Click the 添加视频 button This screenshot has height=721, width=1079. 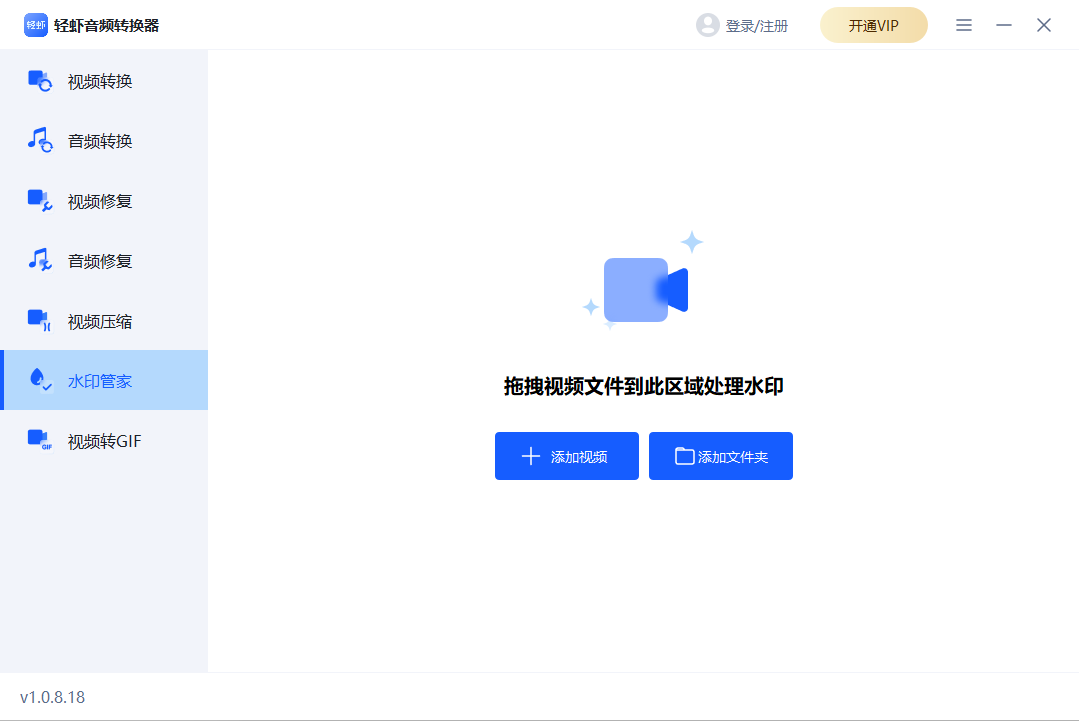[x=566, y=456]
